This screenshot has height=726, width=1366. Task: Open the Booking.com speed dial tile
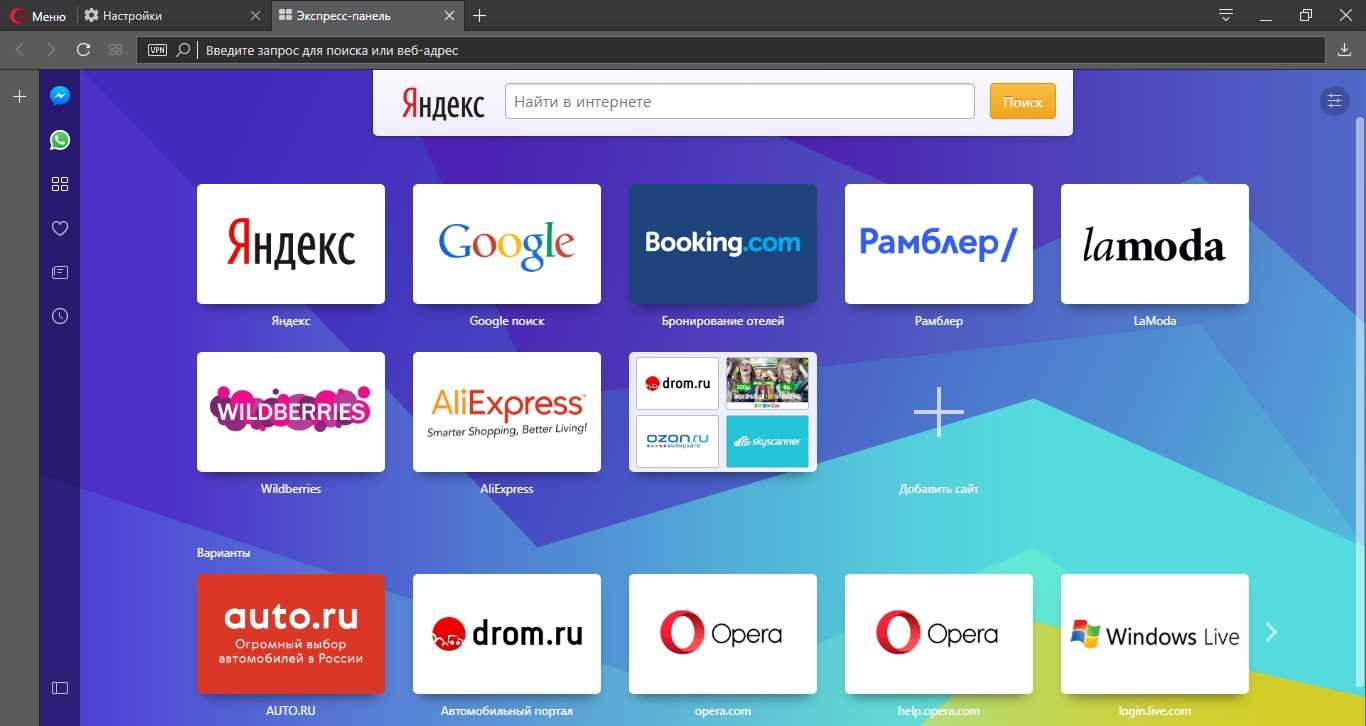click(723, 244)
